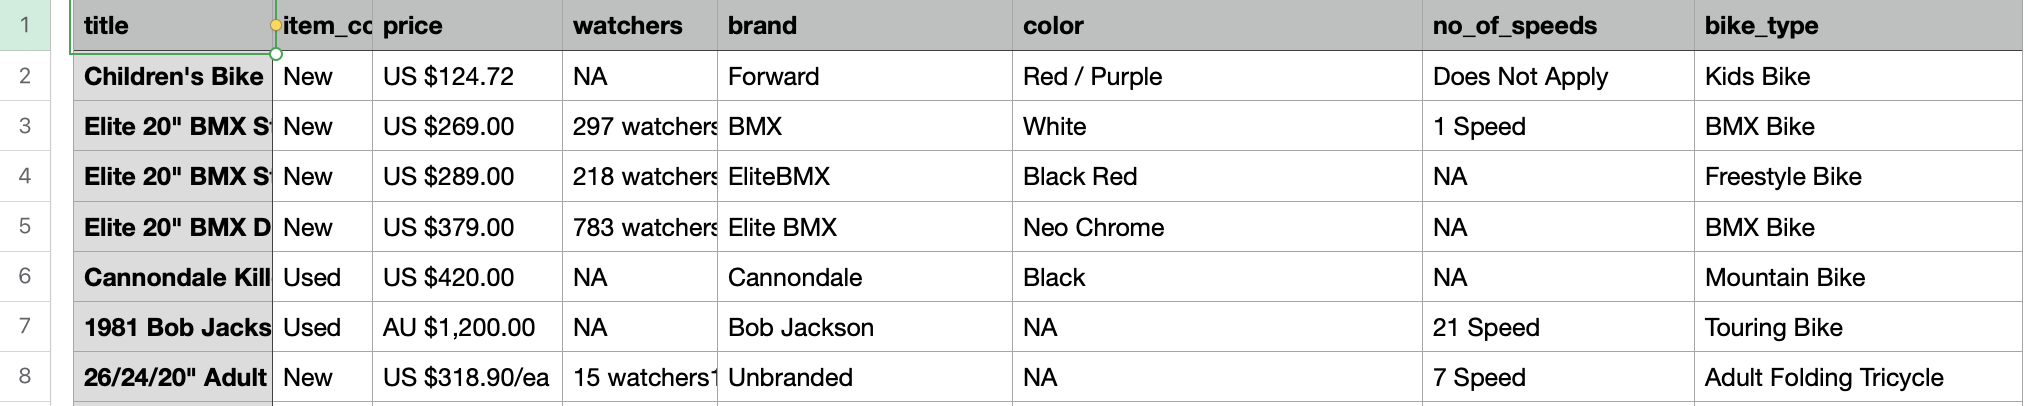The image size is (2028, 406).
Task: Select the watchers column header
Action: coord(639,26)
